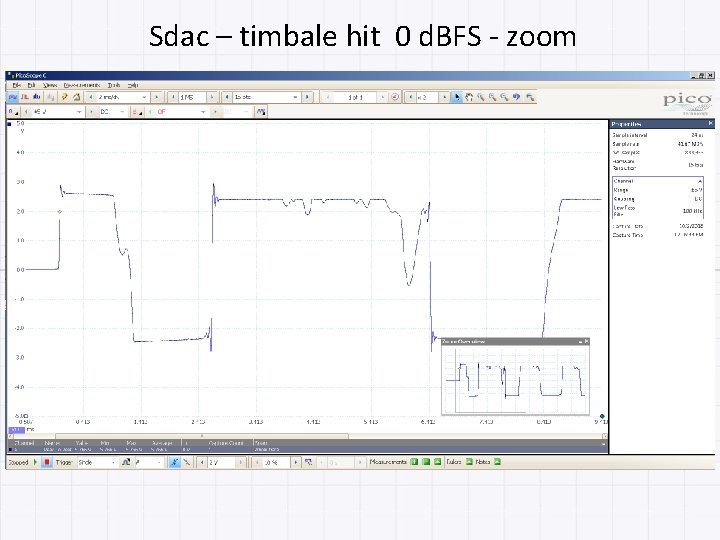Open the Measurements menu
This screenshot has height=540, width=720.
coord(82,85)
